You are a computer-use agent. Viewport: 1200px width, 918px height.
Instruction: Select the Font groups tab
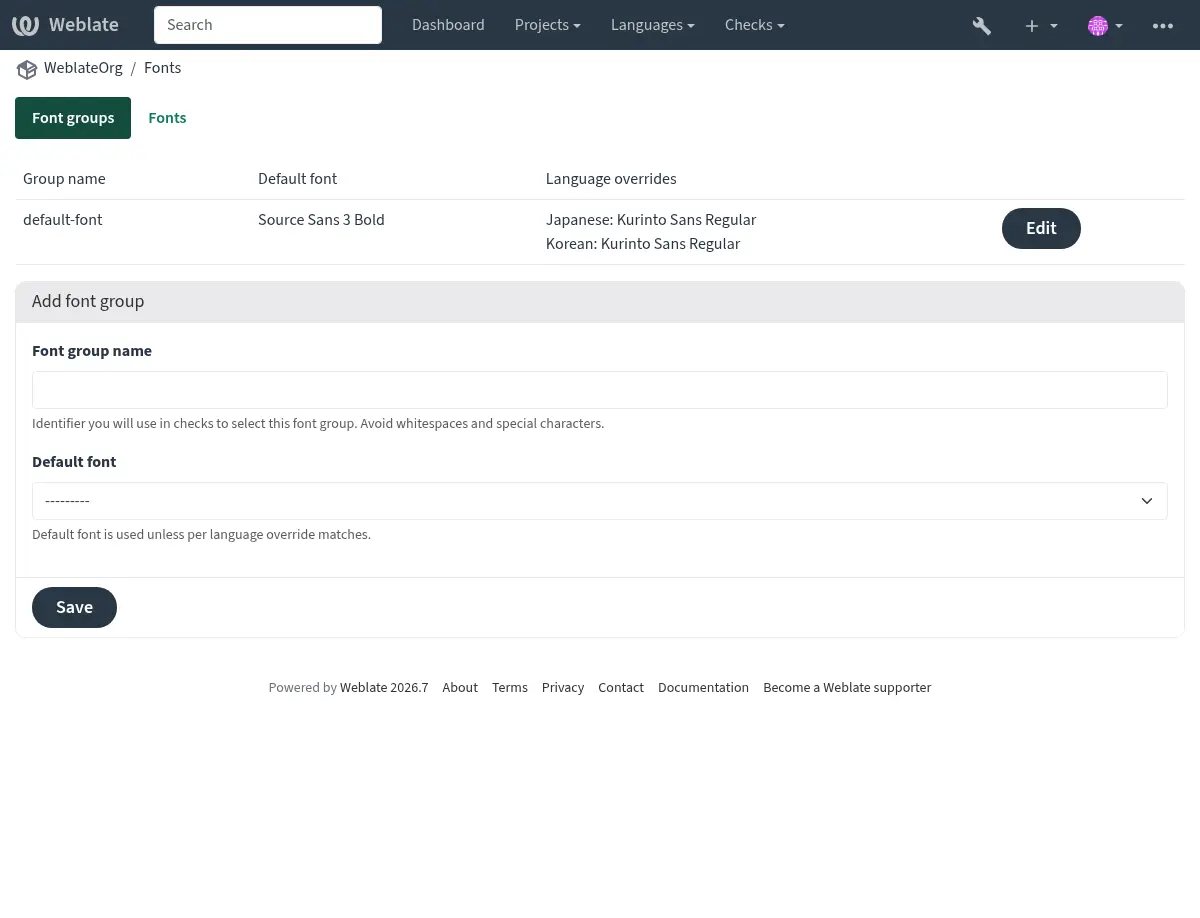[x=73, y=118]
